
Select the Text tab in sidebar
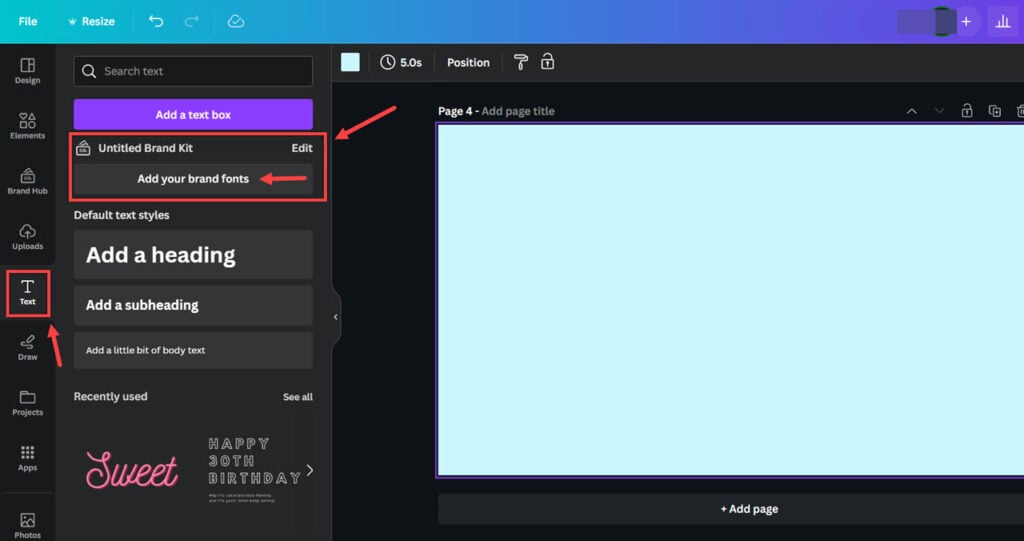pos(27,292)
